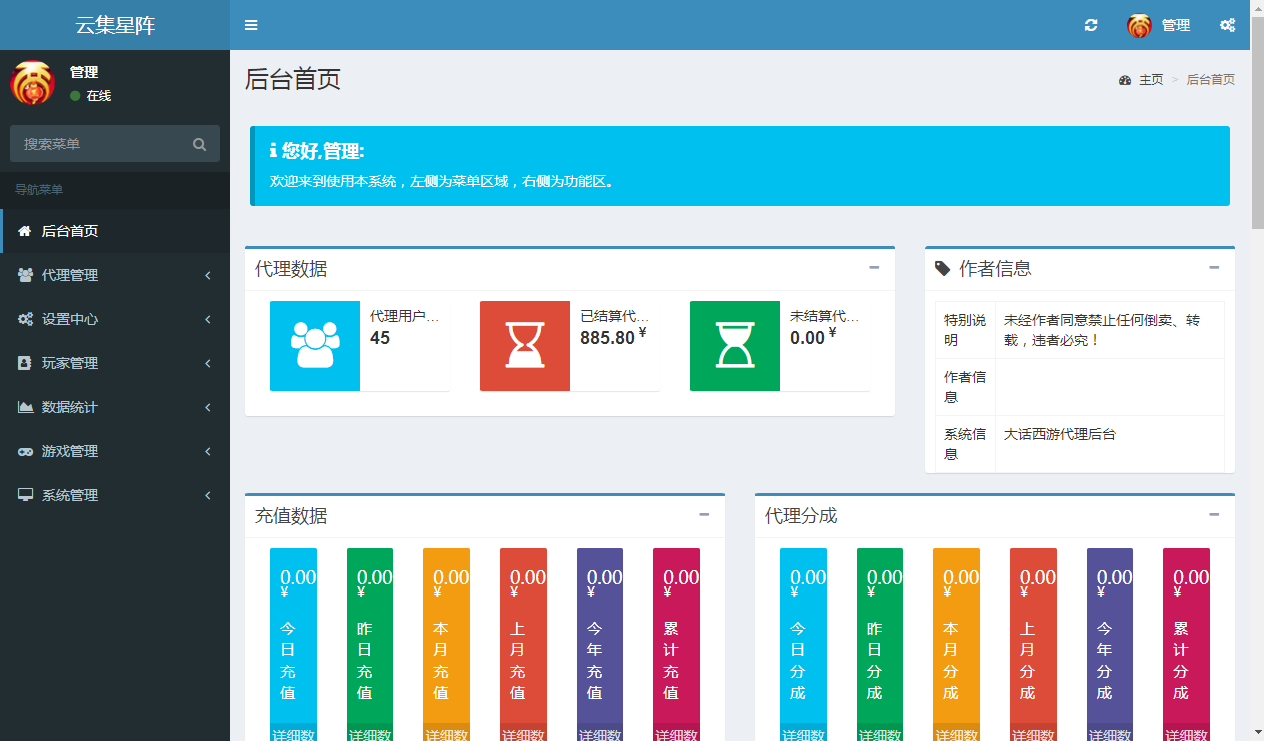Click the dashboard icon beside 主页 breadcrumb
1264x741 pixels.
click(x=1125, y=80)
